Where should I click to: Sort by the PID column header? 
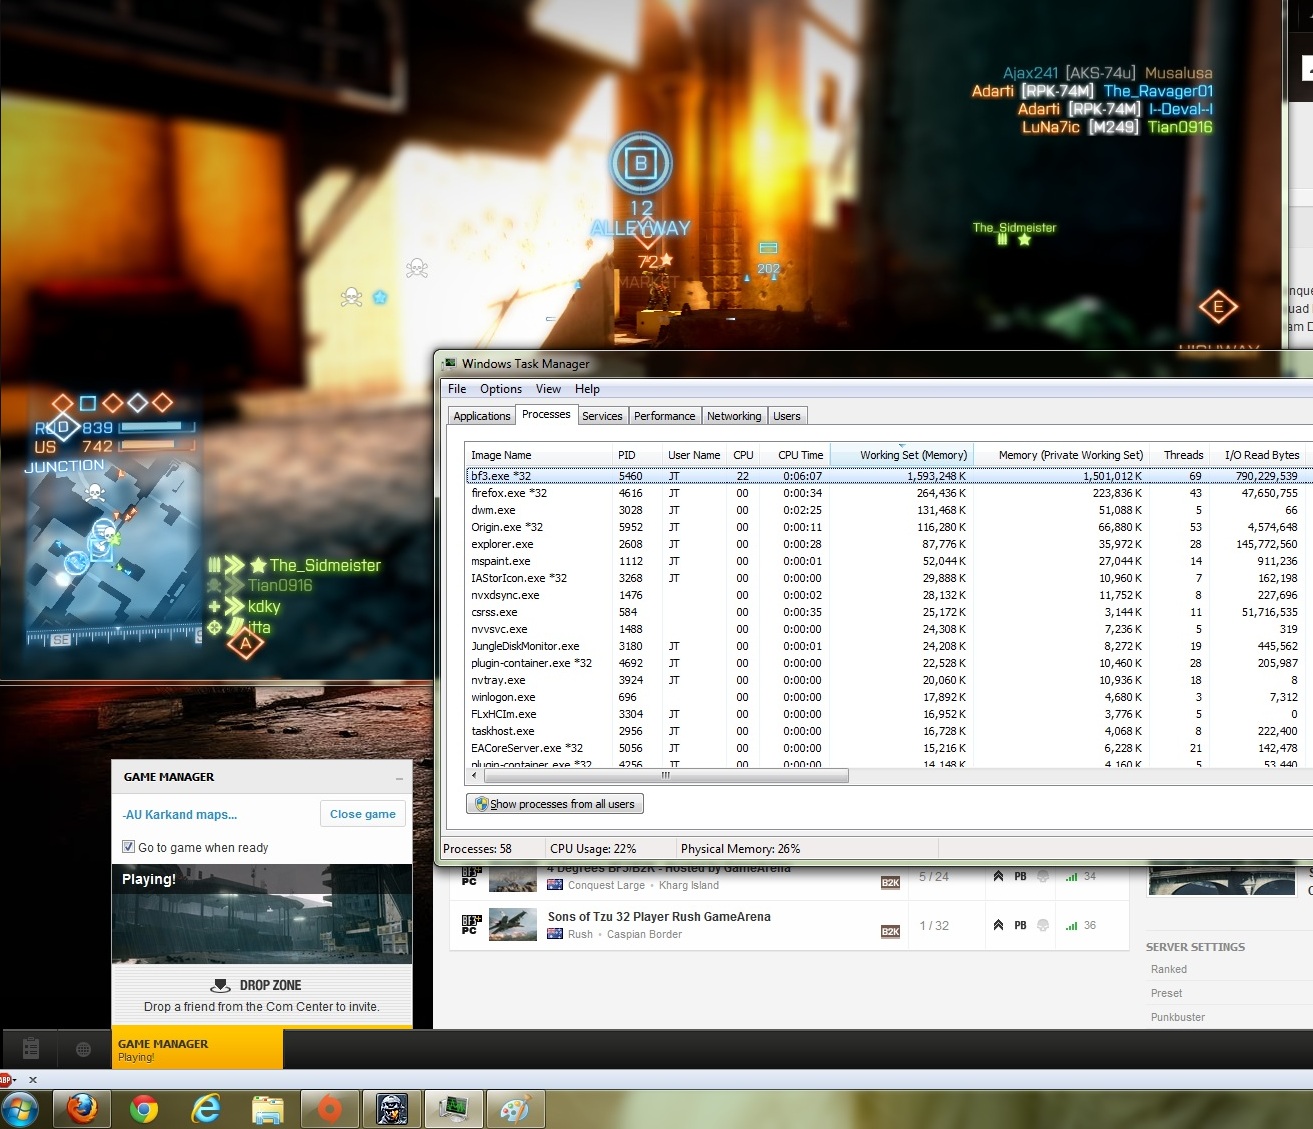click(636, 455)
